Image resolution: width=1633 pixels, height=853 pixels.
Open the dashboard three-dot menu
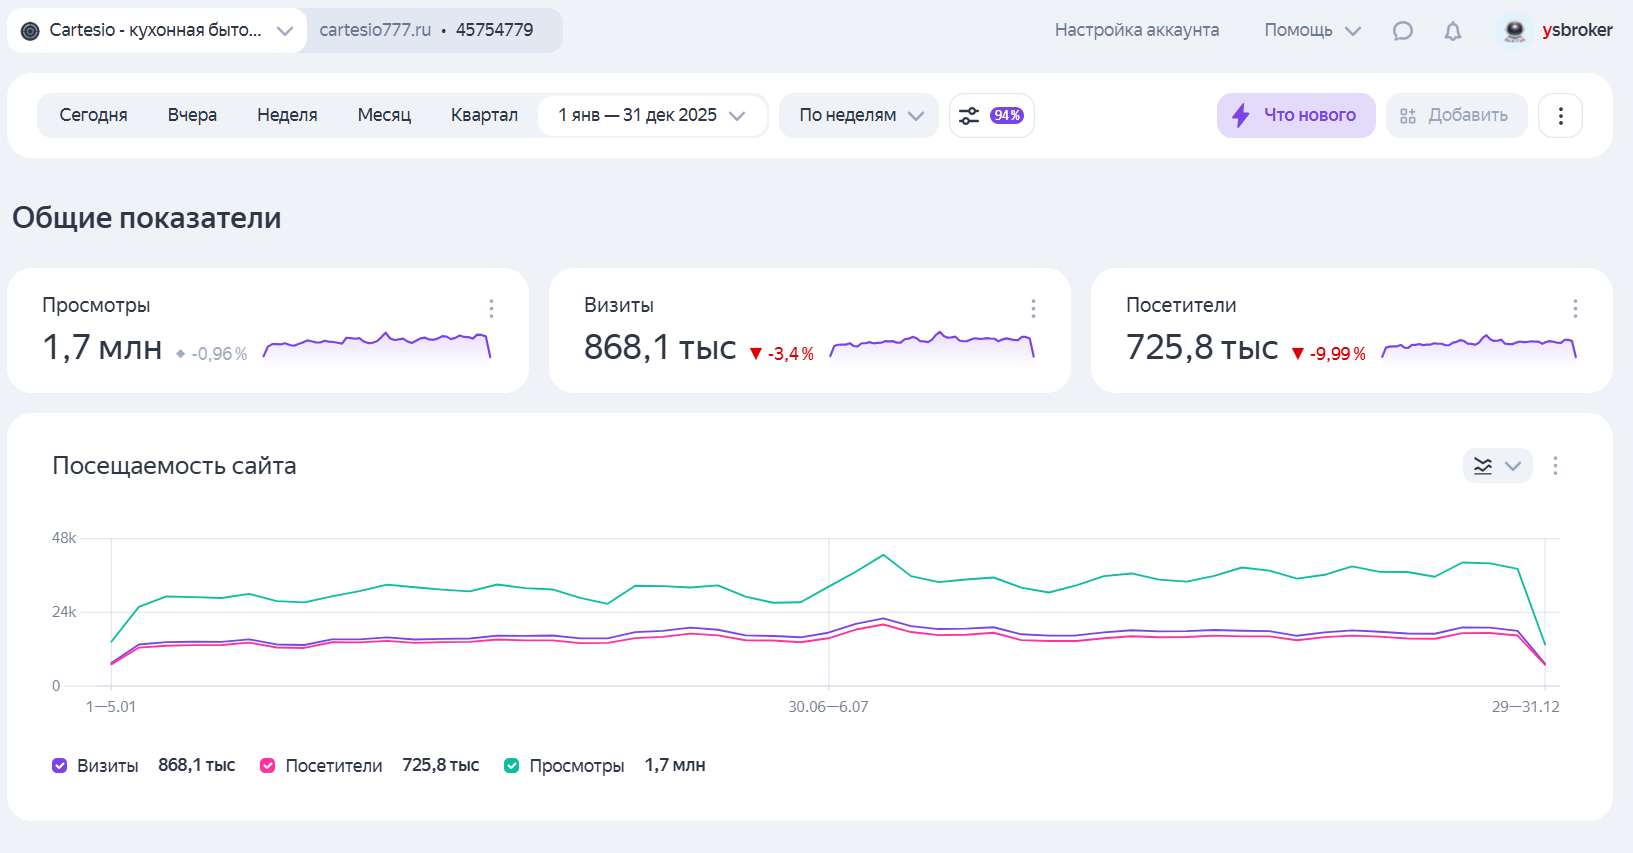click(x=1560, y=115)
